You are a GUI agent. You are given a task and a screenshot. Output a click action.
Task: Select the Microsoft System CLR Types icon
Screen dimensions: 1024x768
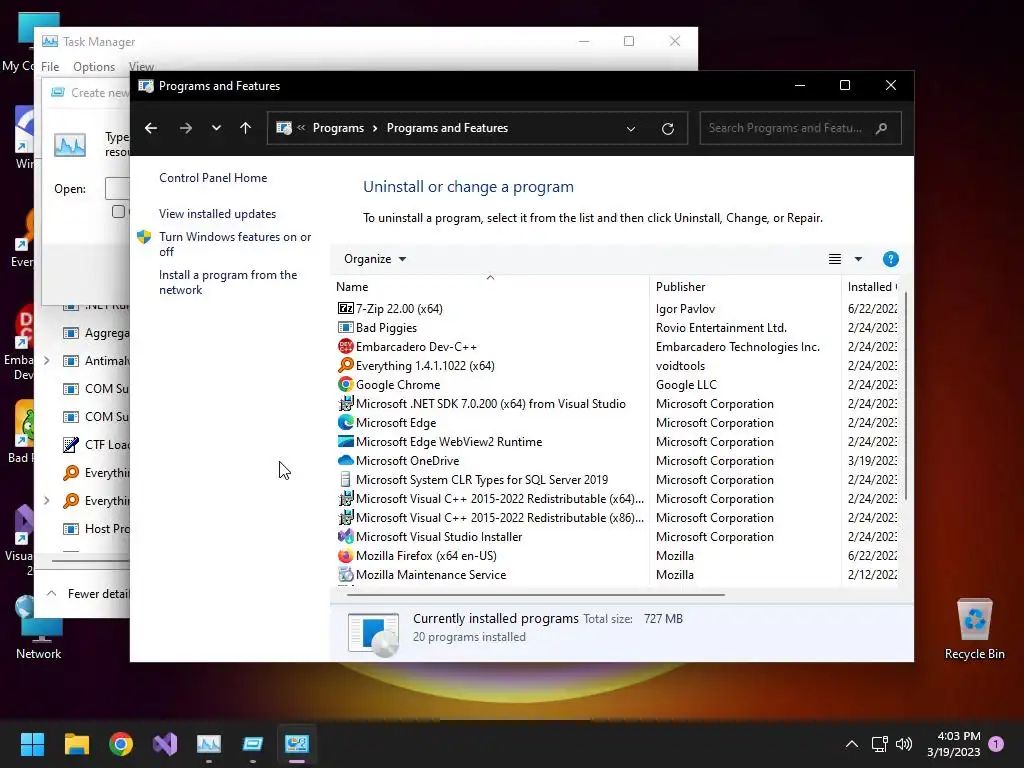tap(345, 479)
